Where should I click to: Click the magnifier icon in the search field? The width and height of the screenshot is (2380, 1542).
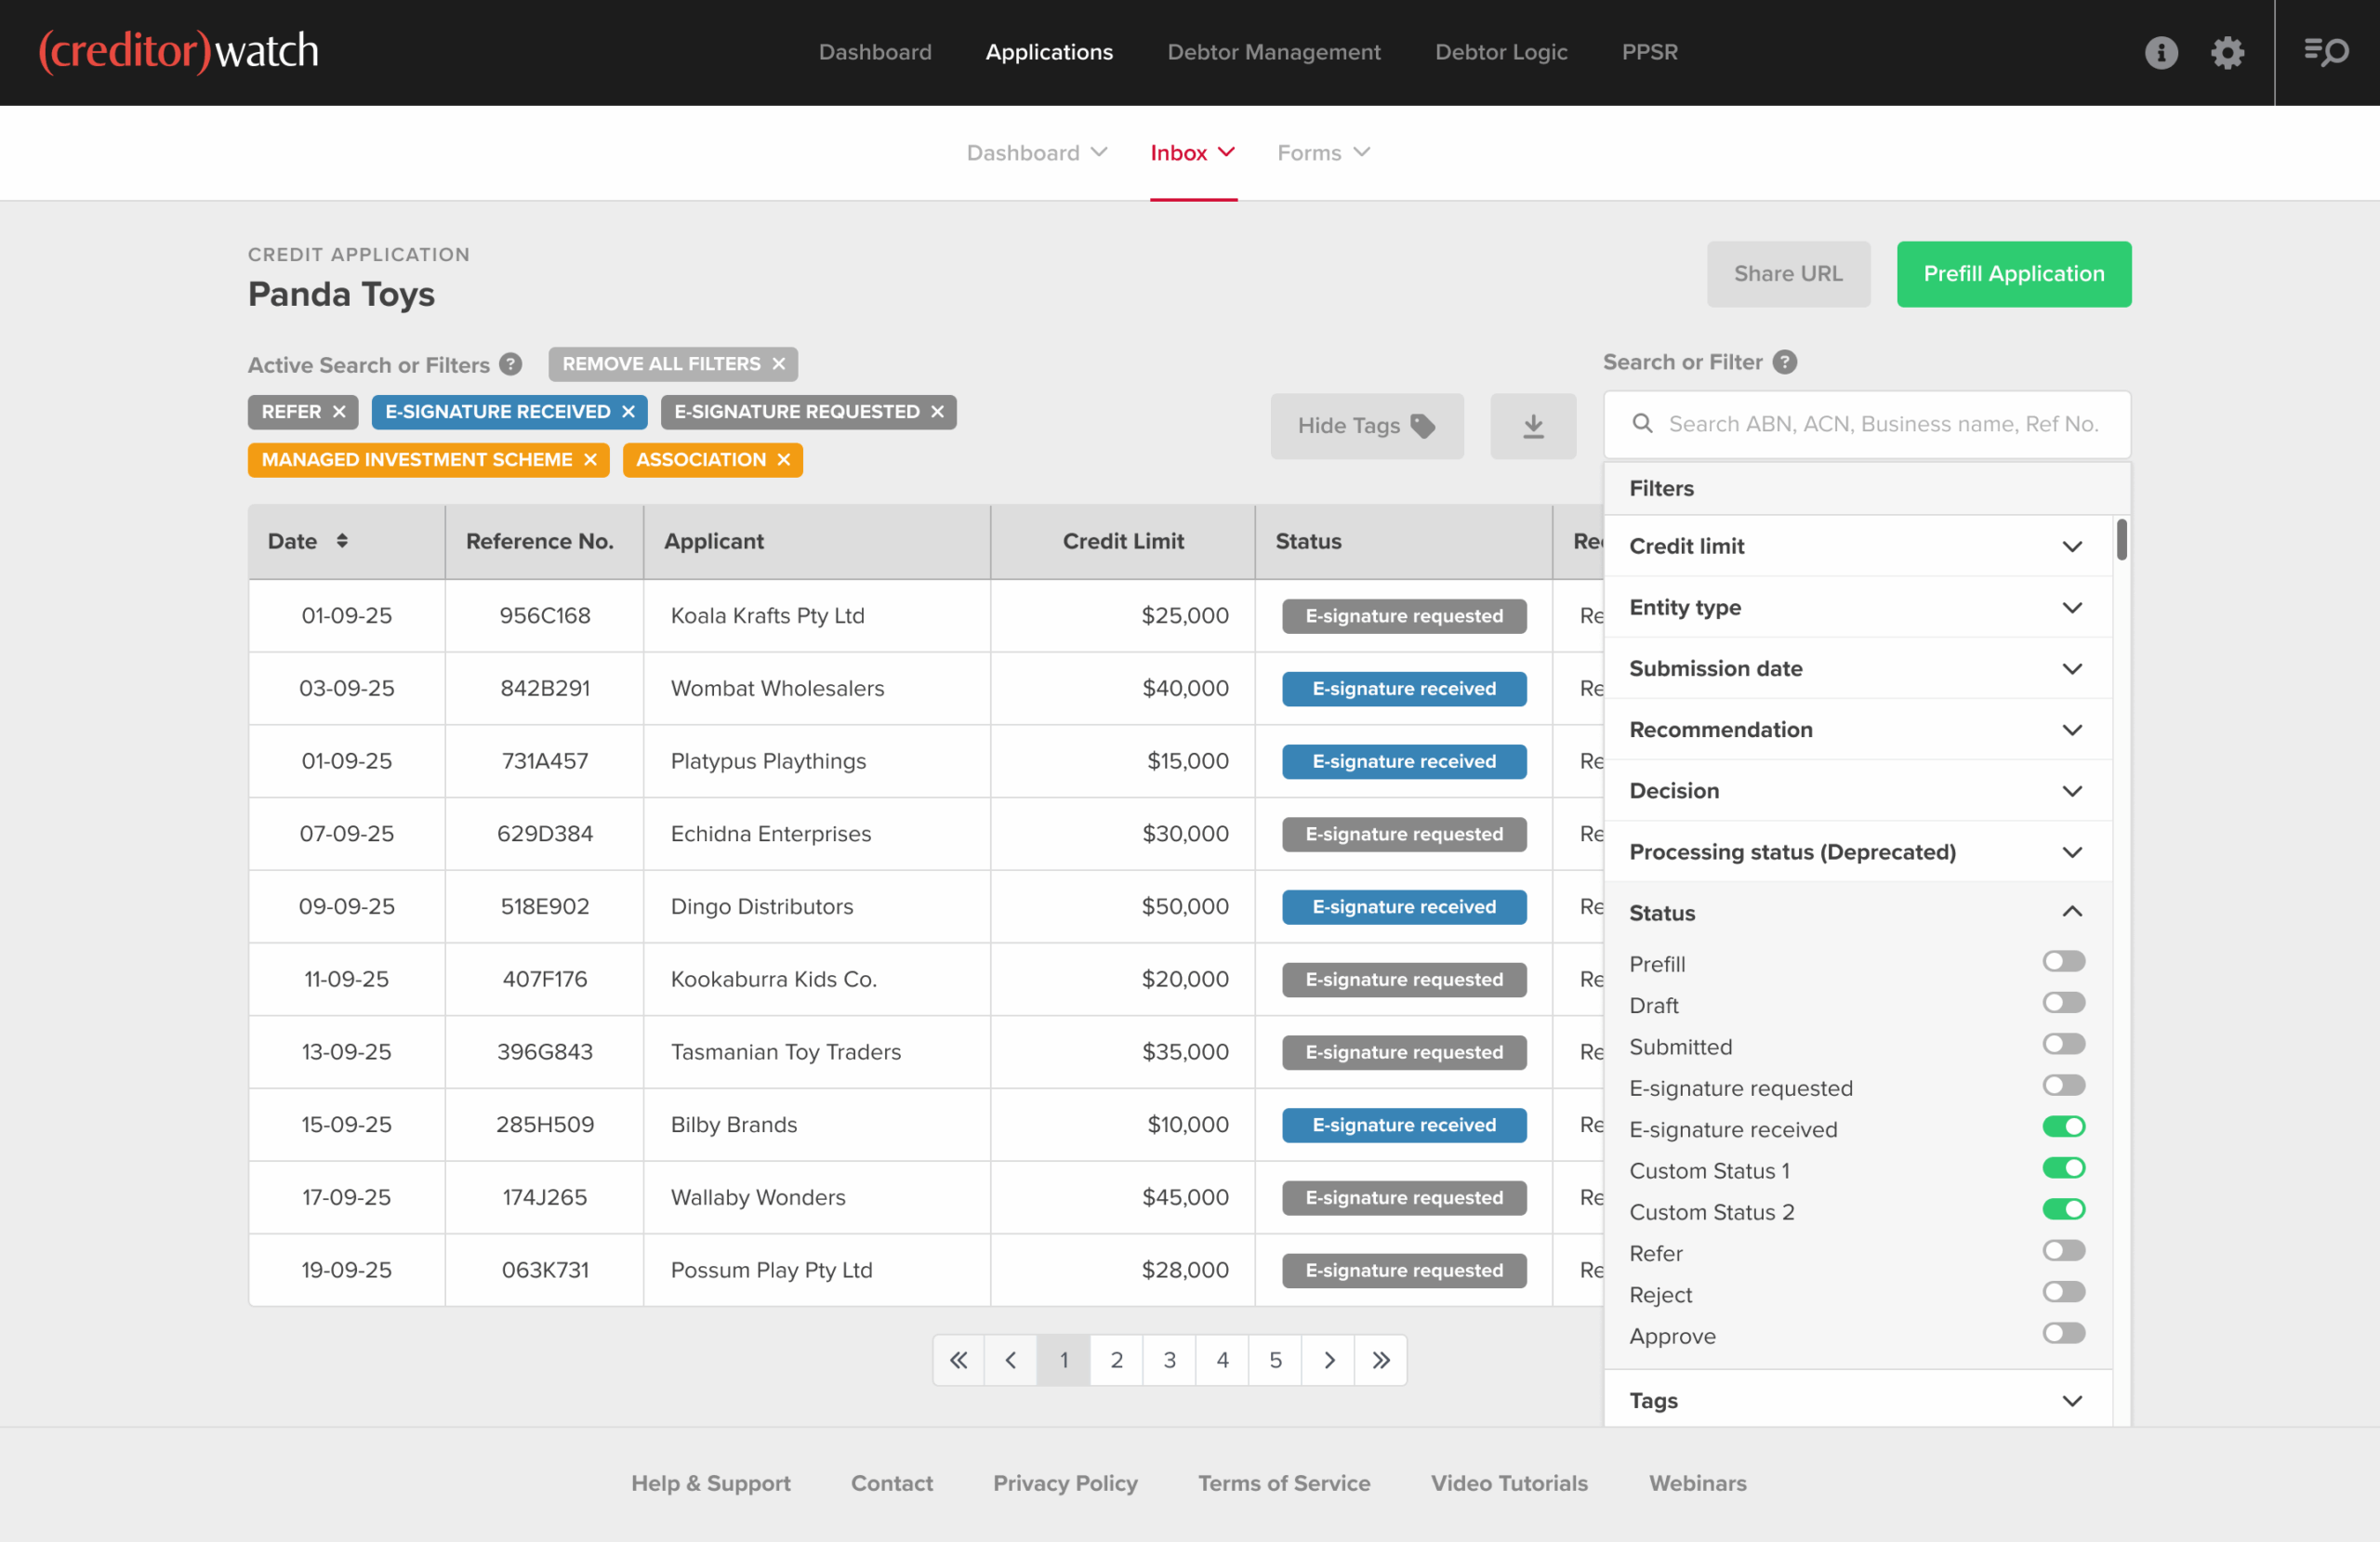click(1642, 424)
